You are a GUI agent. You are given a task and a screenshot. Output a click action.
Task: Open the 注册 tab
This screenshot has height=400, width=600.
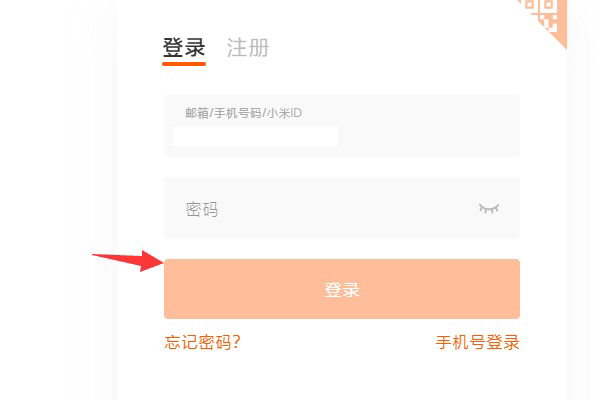point(247,48)
